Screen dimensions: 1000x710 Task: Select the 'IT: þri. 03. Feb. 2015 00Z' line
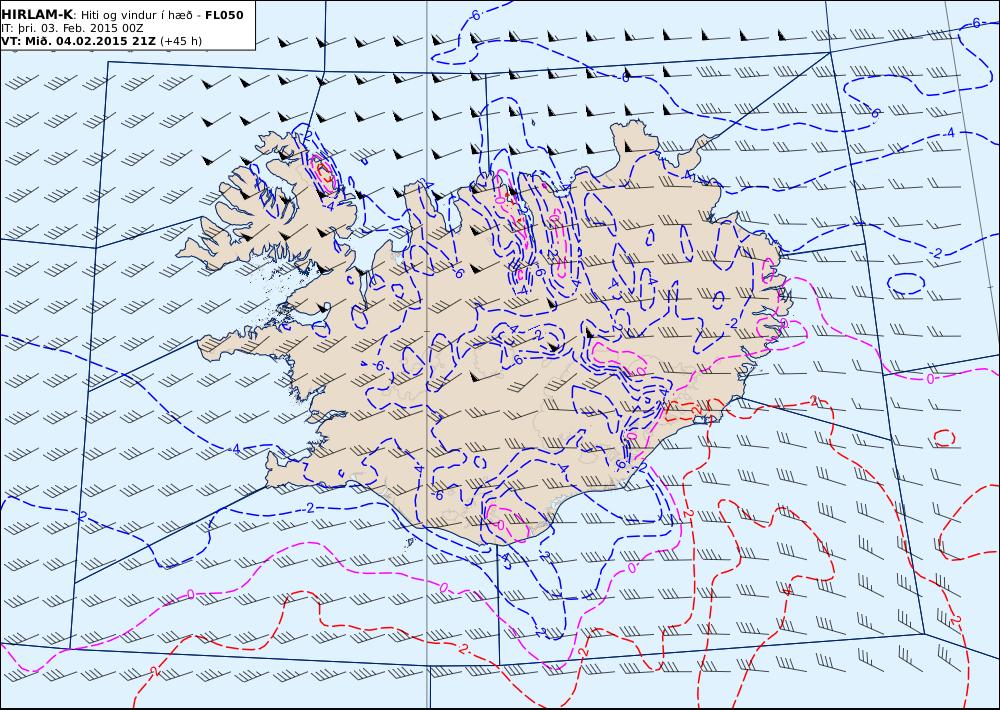click(x=71, y=29)
